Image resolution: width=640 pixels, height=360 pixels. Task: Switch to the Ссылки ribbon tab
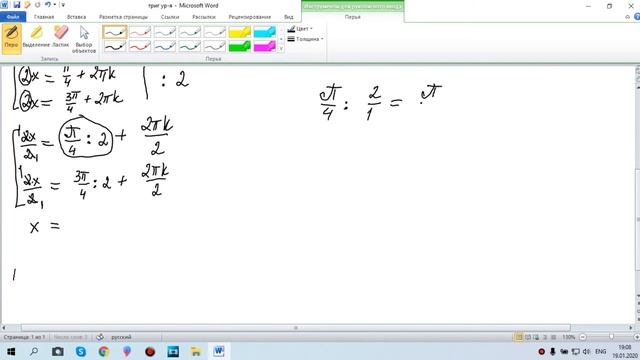coord(170,17)
